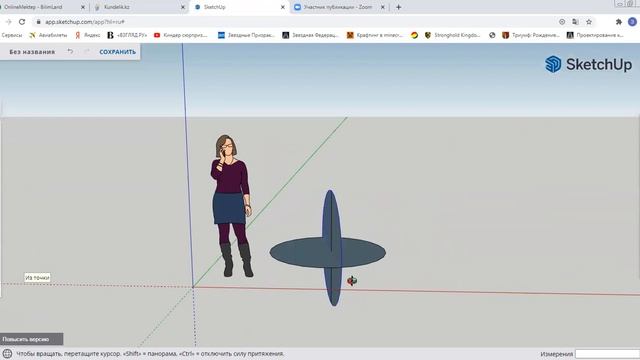This screenshot has width=640, height=360.
Task: Open the ВЗГЛЯД.РУ bookmark
Action: (127, 35)
